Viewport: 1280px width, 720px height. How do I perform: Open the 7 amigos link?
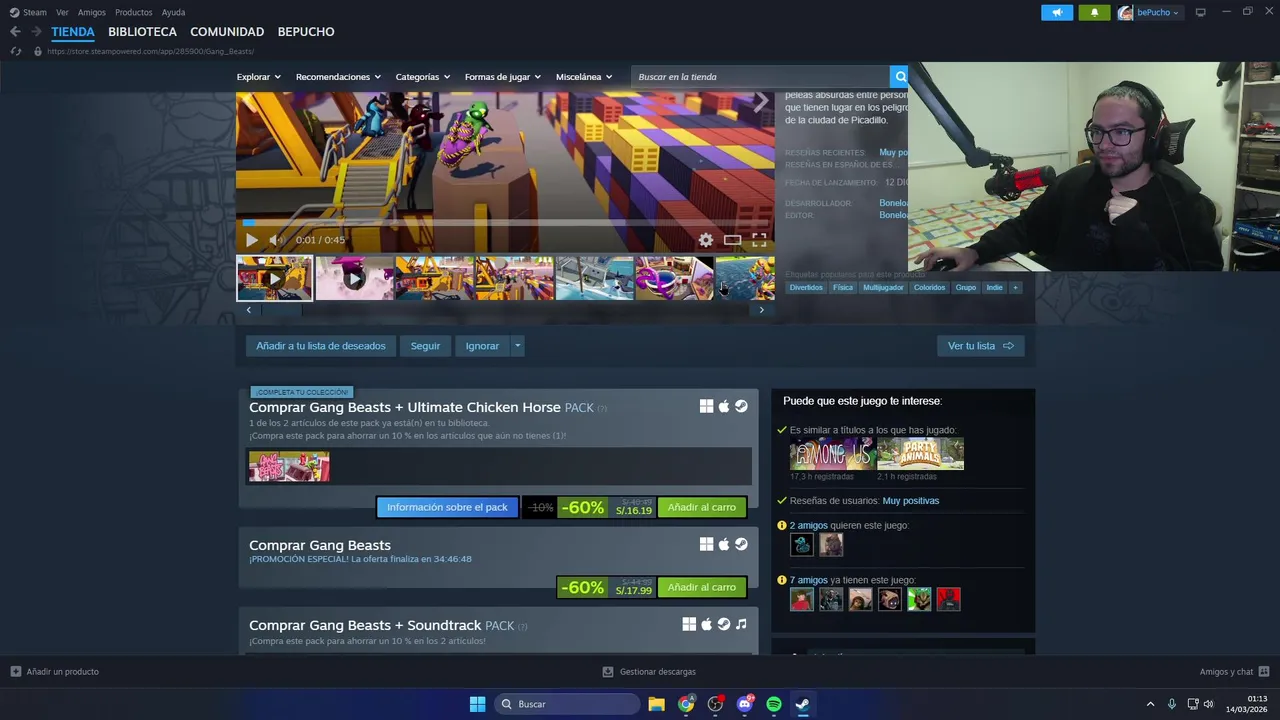(809, 580)
